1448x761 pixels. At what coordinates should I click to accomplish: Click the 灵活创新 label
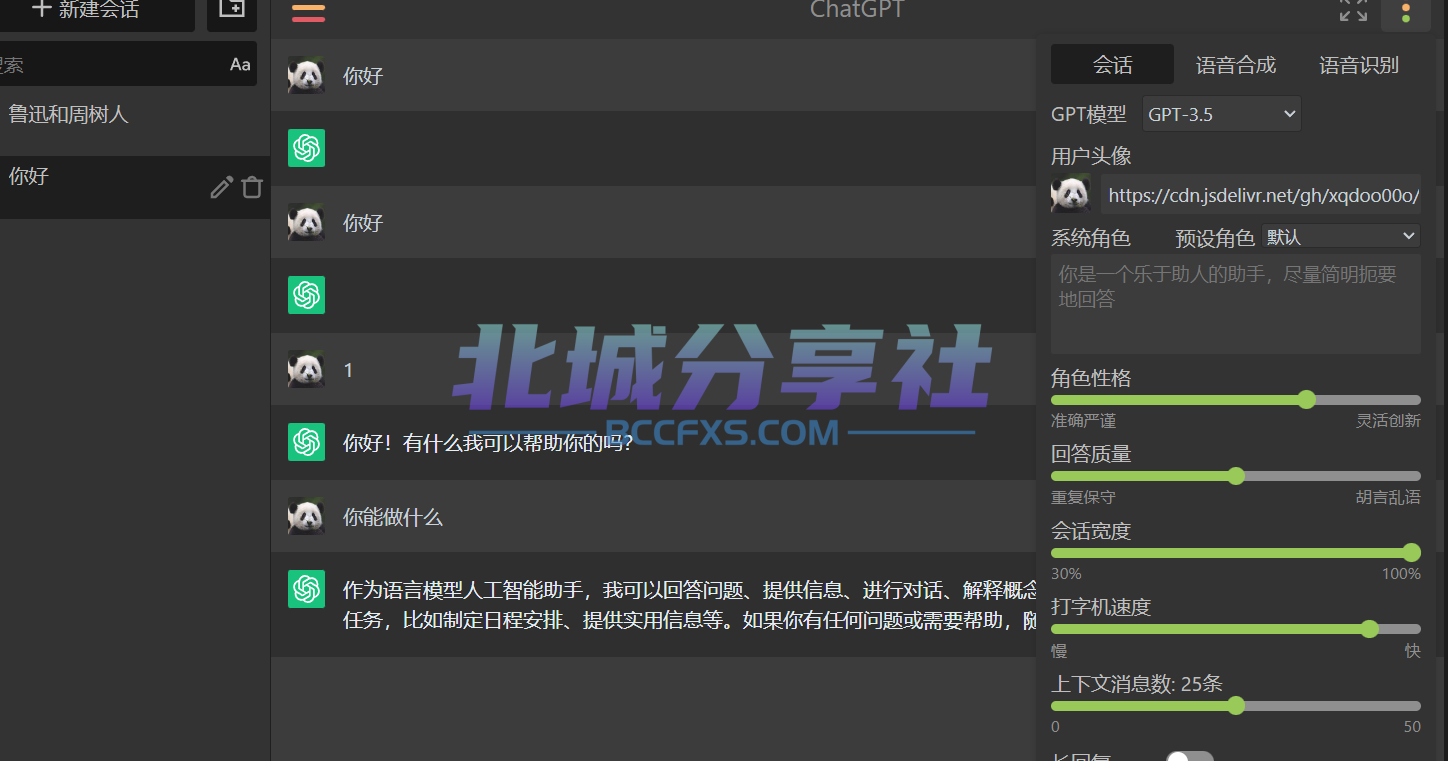[x=1388, y=421]
